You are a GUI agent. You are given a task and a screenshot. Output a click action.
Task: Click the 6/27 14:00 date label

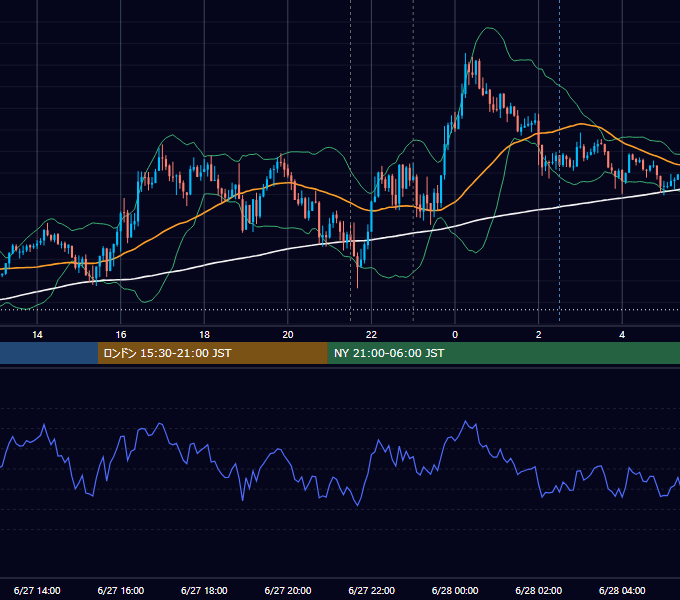(x=37, y=590)
